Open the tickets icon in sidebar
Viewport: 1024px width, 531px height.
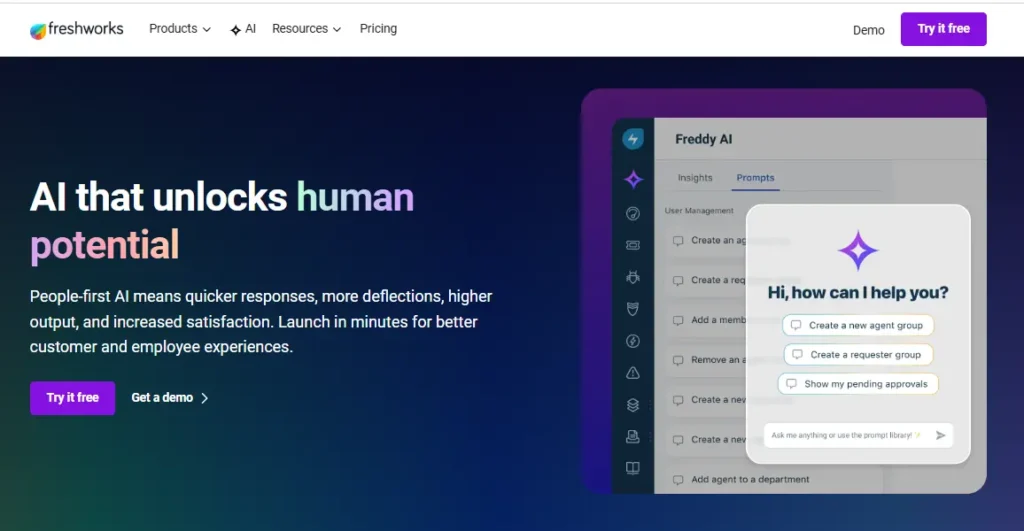pyautogui.click(x=633, y=245)
